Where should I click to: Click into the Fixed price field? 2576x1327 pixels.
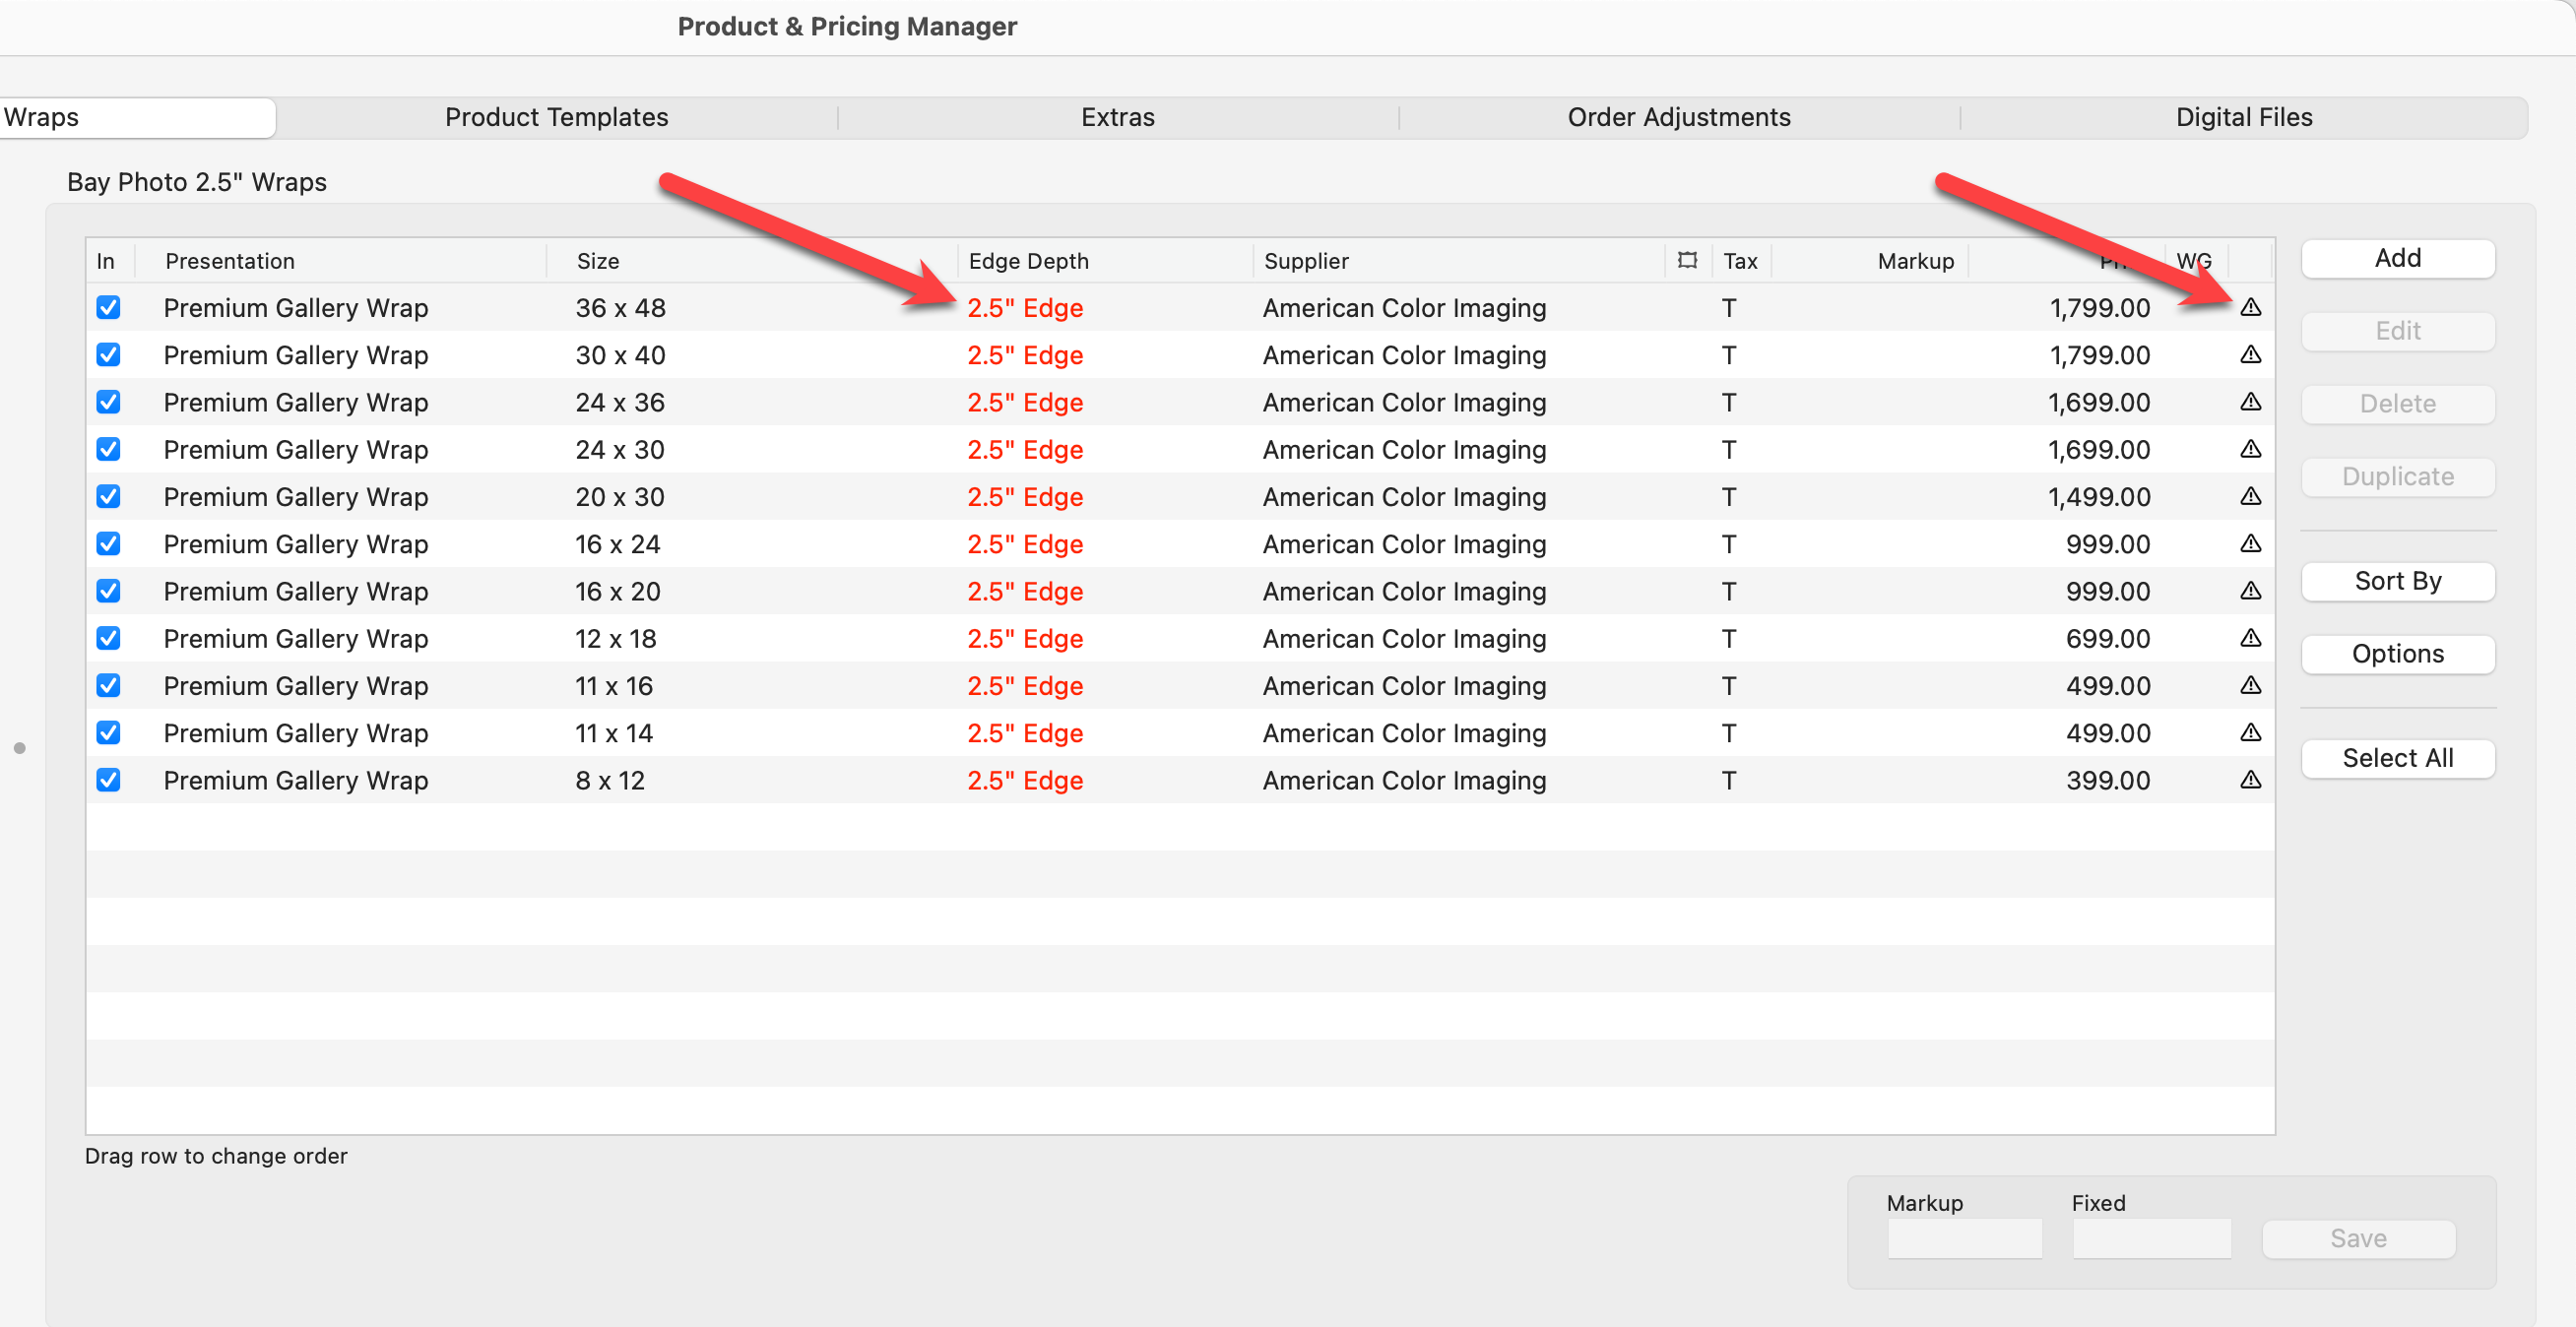pos(2151,1239)
